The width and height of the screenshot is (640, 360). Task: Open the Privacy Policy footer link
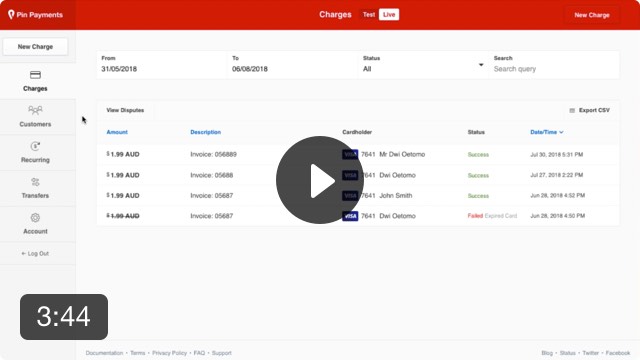[x=169, y=353]
